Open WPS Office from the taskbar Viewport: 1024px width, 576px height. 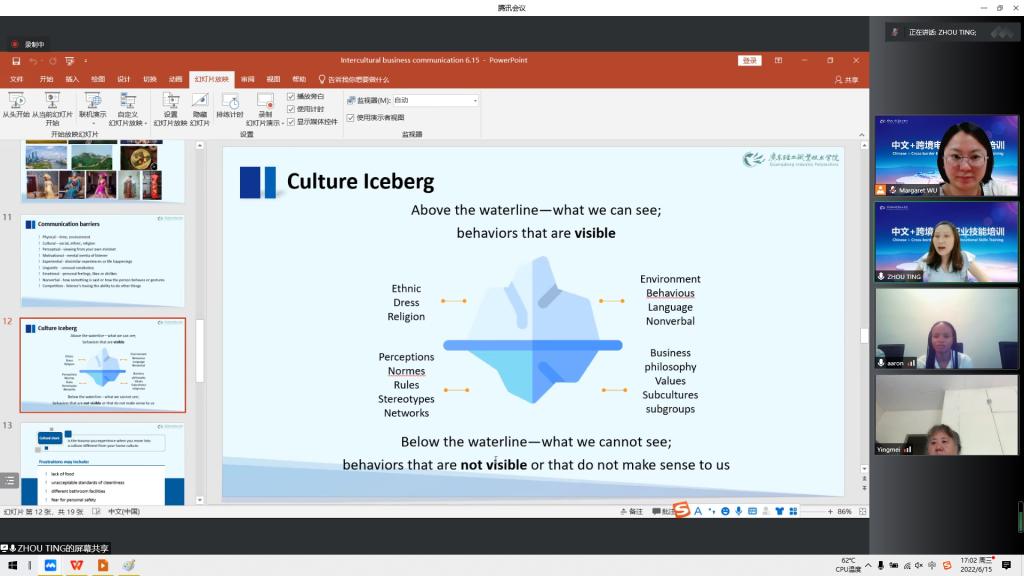76,565
